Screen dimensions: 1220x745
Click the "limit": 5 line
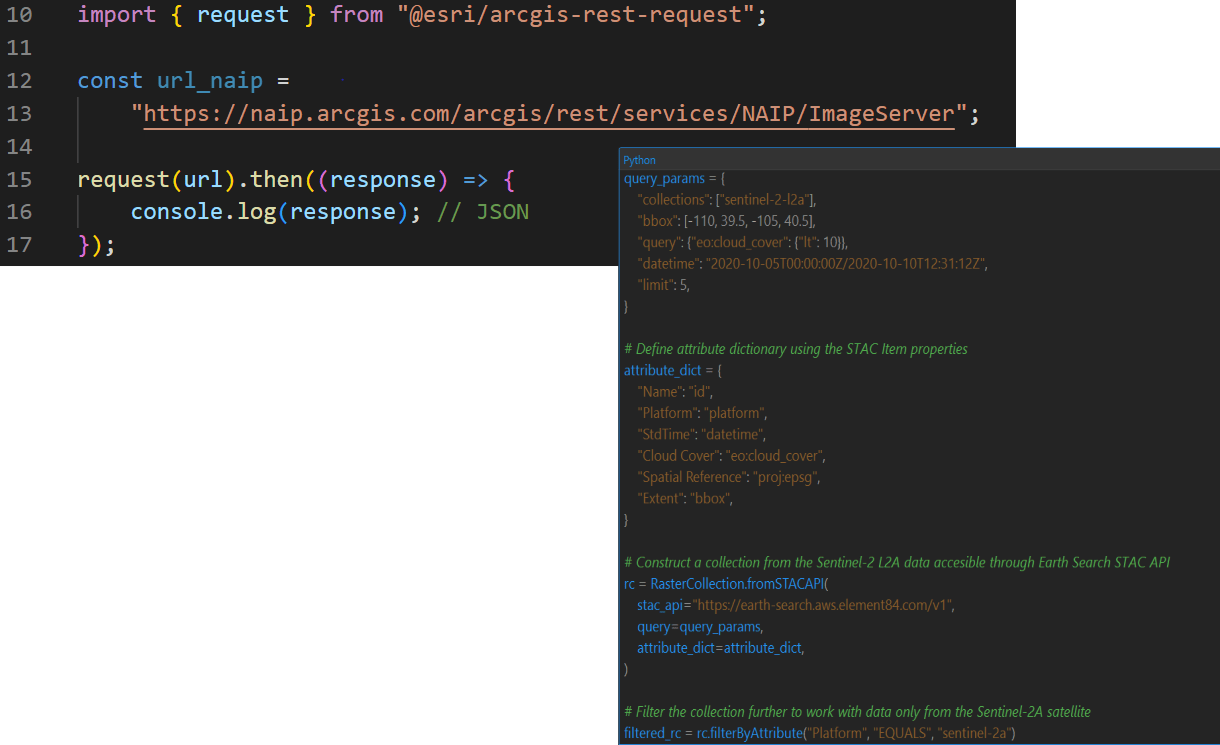[x=664, y=285]
